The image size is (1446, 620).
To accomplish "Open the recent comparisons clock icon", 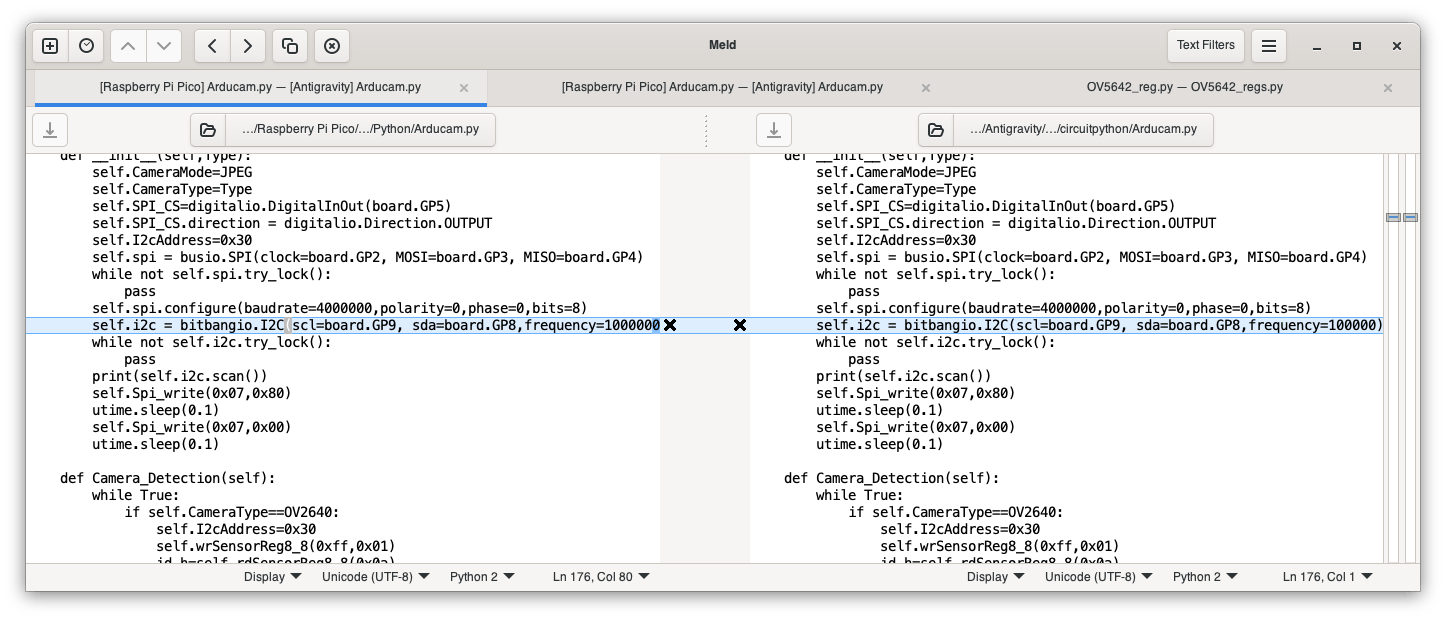I will pos(87,46).
